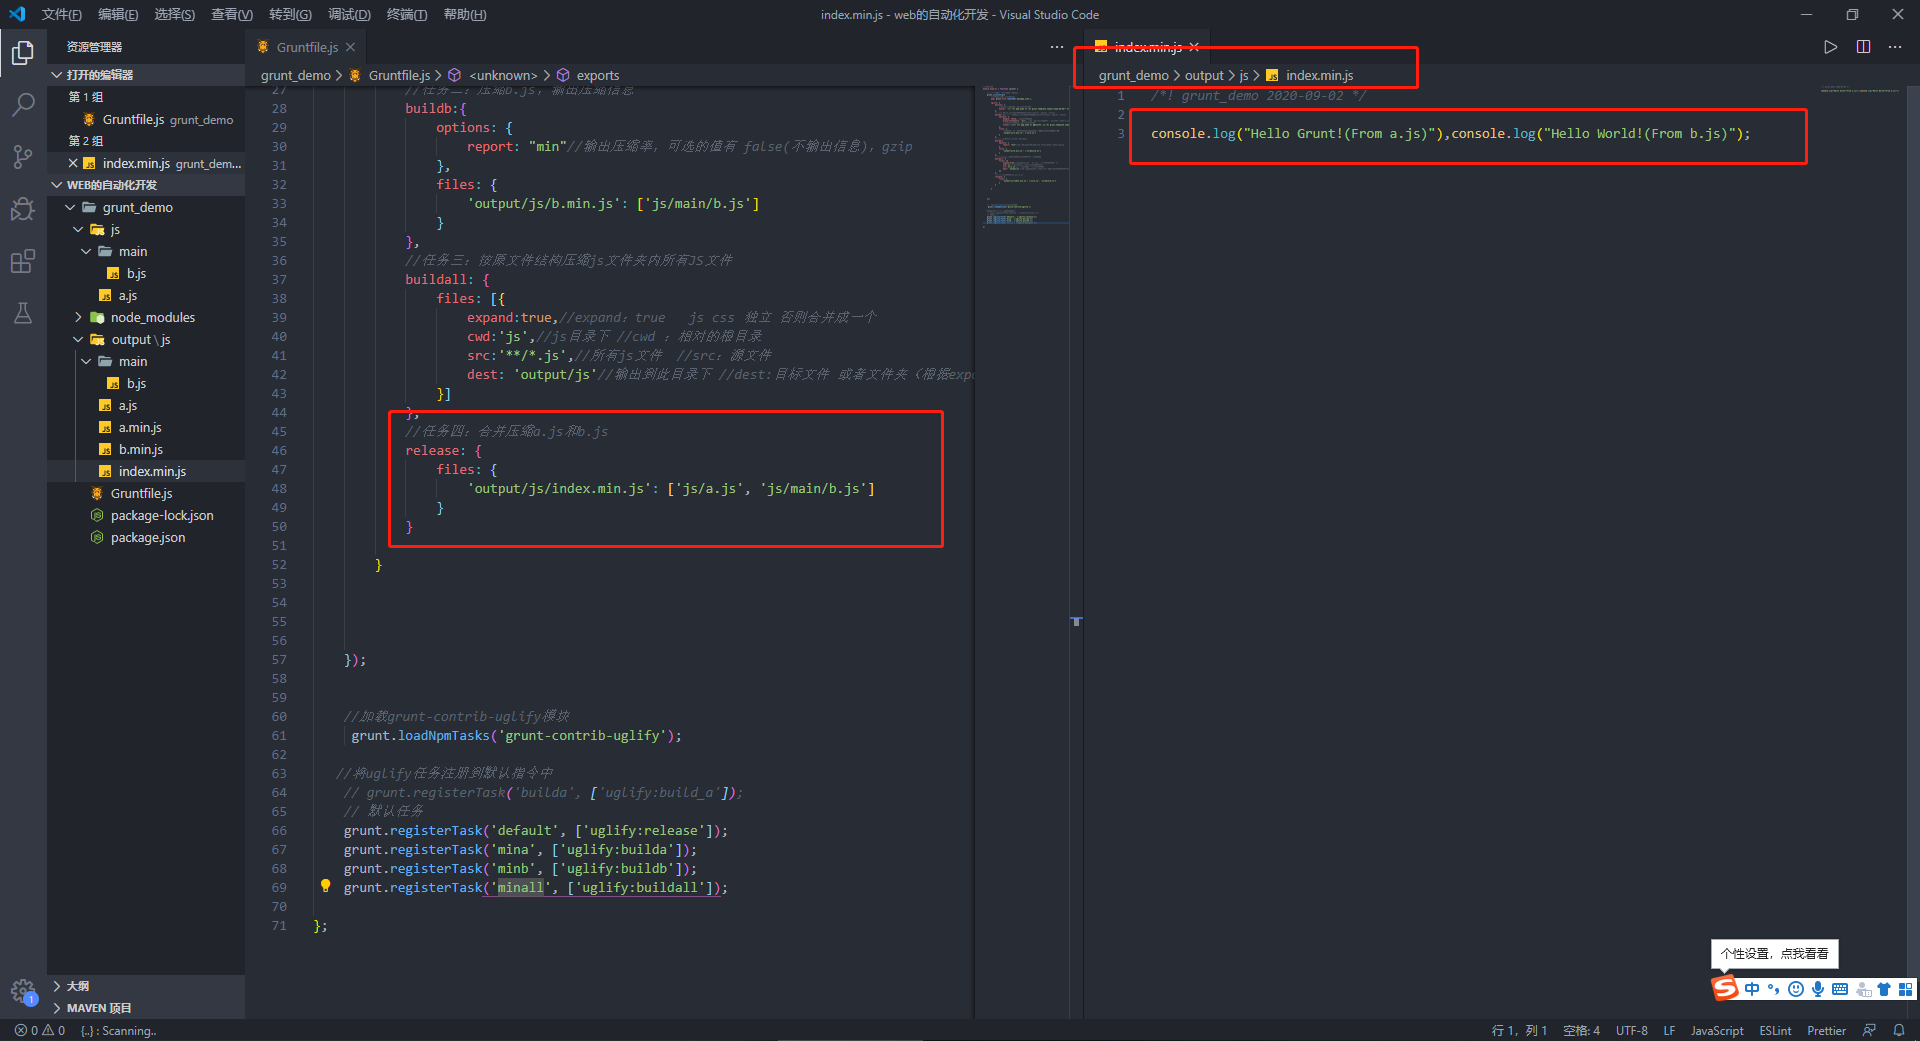Viewport: 1920px width, 1041px height.
Task: Collapse the js source folder
Action: click(x=146, y=229)
